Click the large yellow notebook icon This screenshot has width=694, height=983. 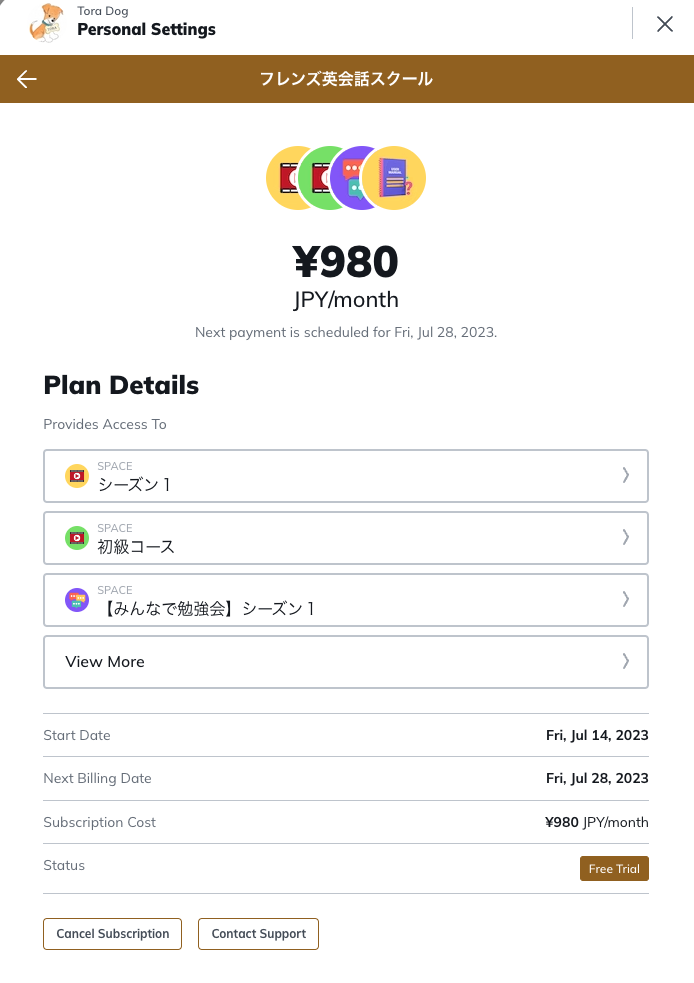tap(395, 179)
